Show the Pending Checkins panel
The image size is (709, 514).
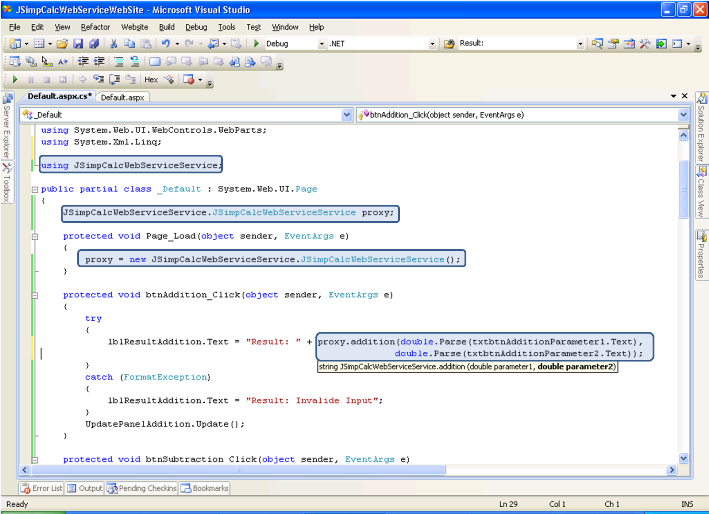click(x=144, y=488)
